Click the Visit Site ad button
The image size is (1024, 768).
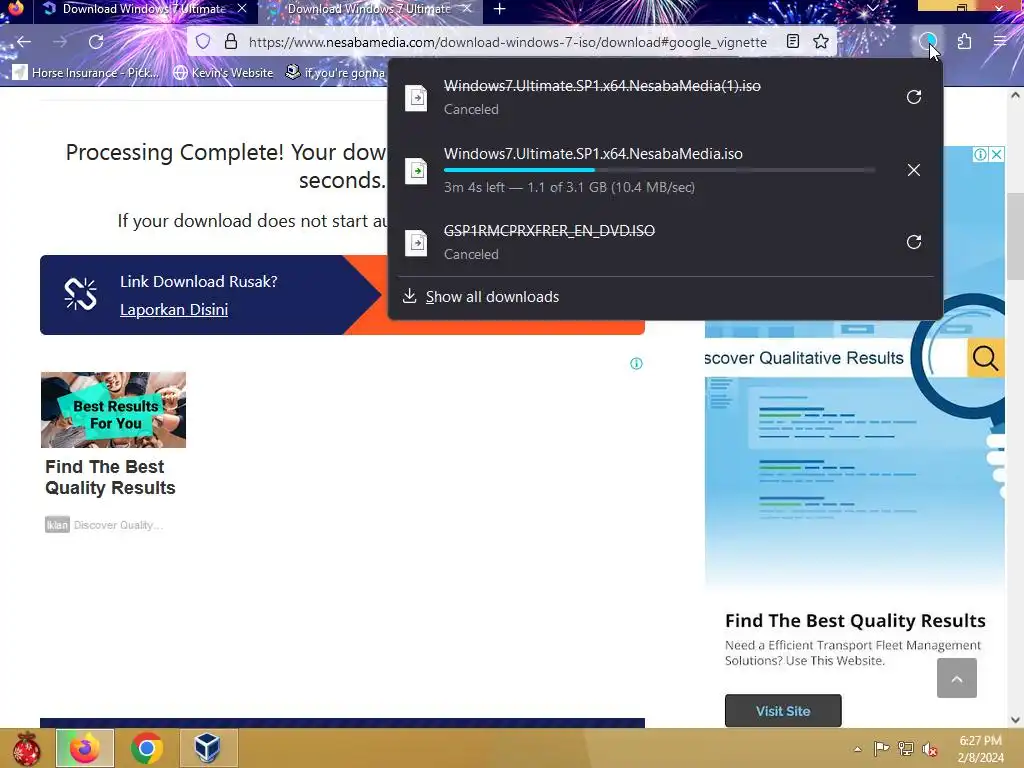tap(783, 711)
